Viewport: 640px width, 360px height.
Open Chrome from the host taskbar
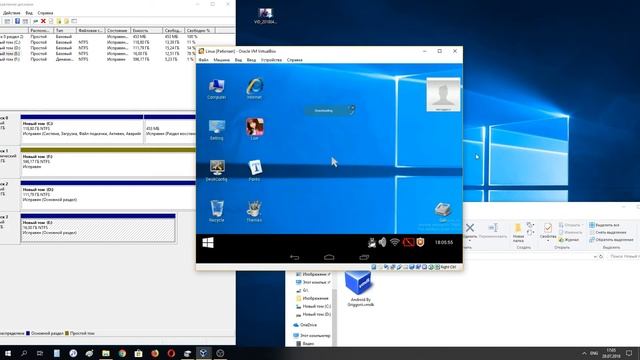122,353
